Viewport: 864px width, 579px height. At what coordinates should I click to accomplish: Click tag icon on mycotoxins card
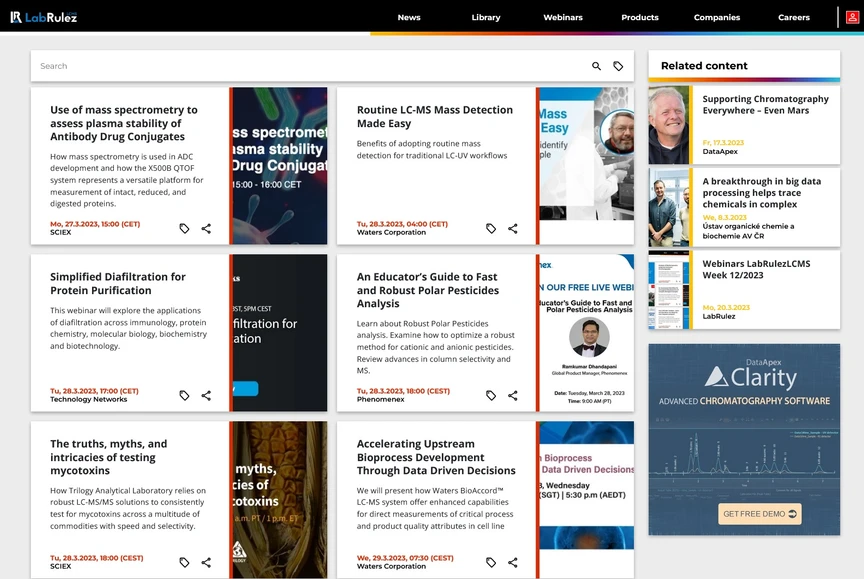click(x=184, y=562)
